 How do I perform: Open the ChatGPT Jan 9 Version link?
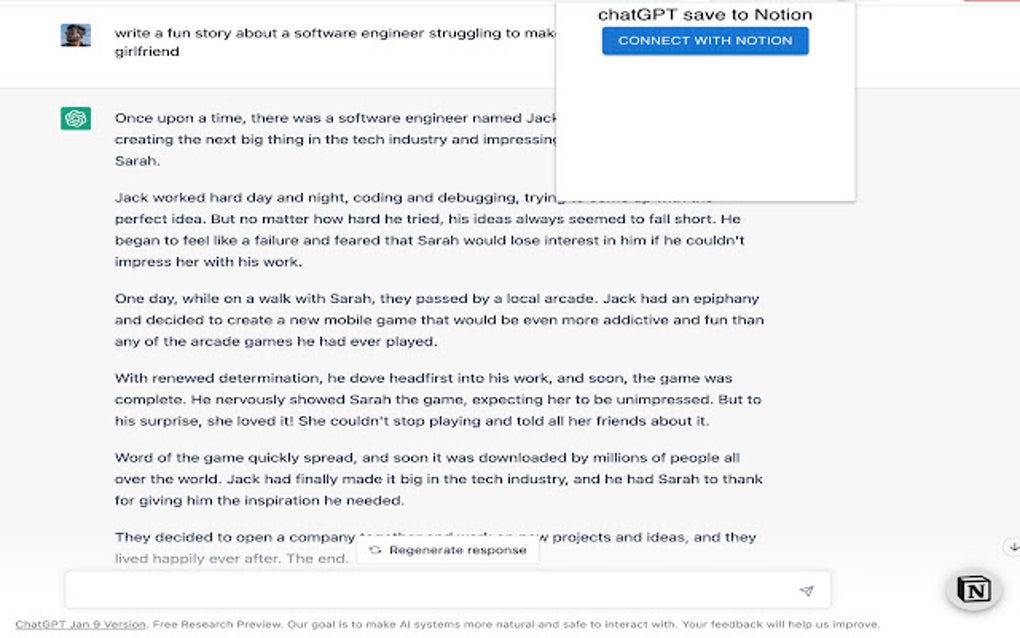[80, 625]
